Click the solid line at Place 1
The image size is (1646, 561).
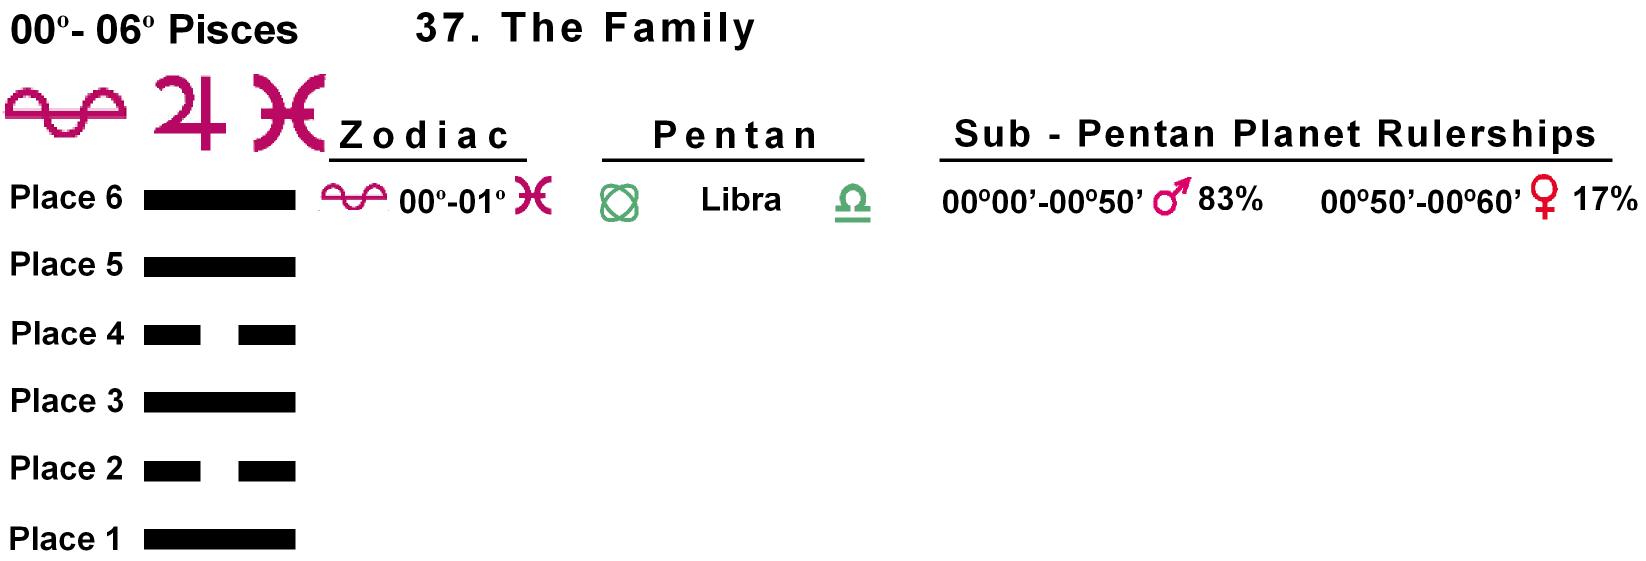pyautogui.click(x=219, y=540)
